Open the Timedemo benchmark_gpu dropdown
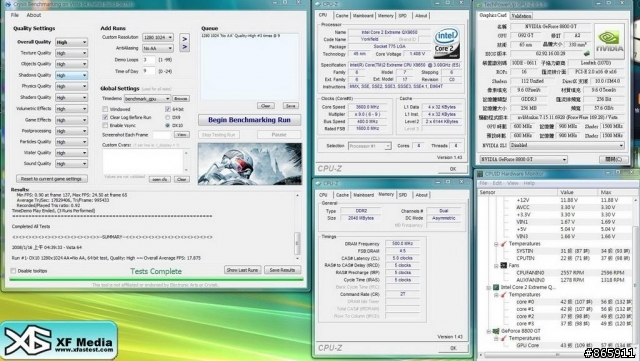Image resolution: width=640 pixels, height=361 pixels. point(147,99)
